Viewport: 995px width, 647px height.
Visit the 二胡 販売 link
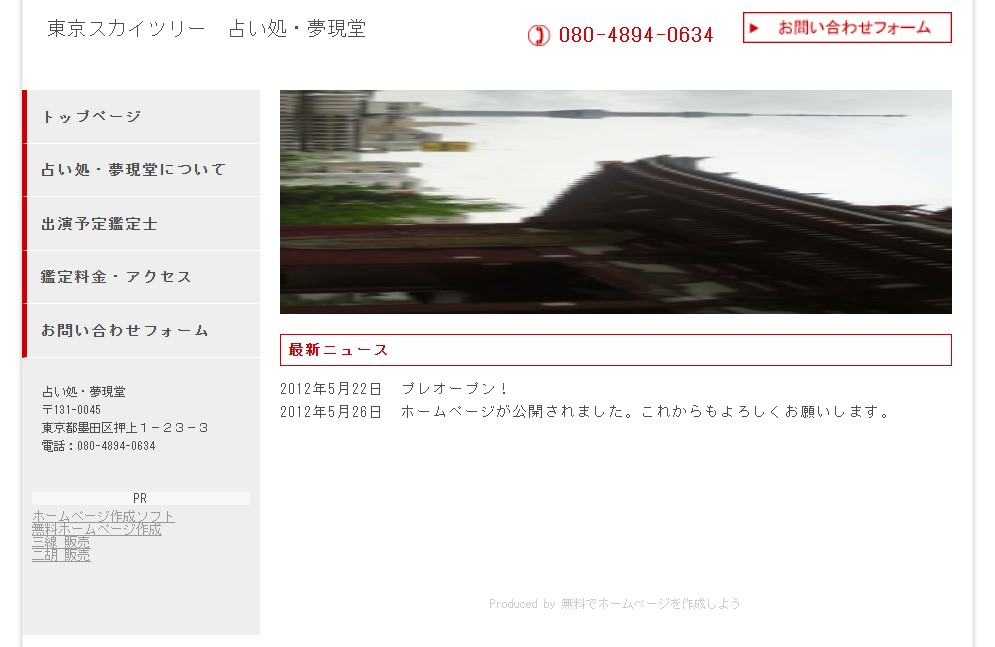point(61,555)
